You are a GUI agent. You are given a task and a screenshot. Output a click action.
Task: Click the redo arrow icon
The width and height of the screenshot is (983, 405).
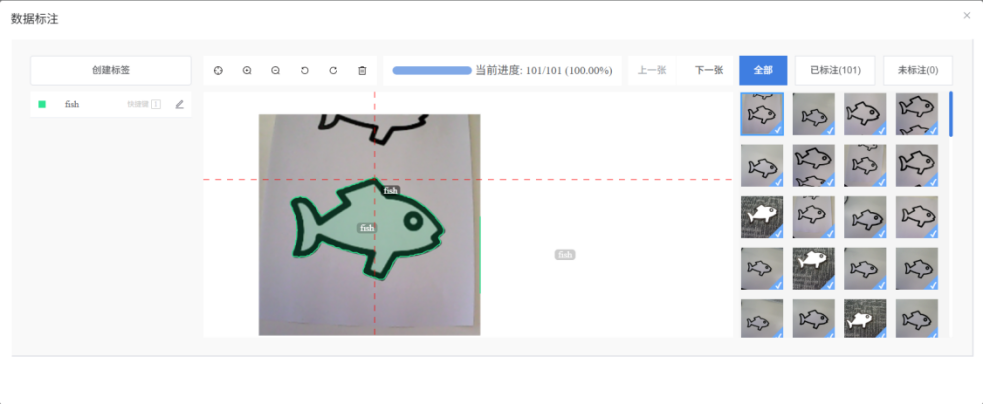(x=333, y=71)
